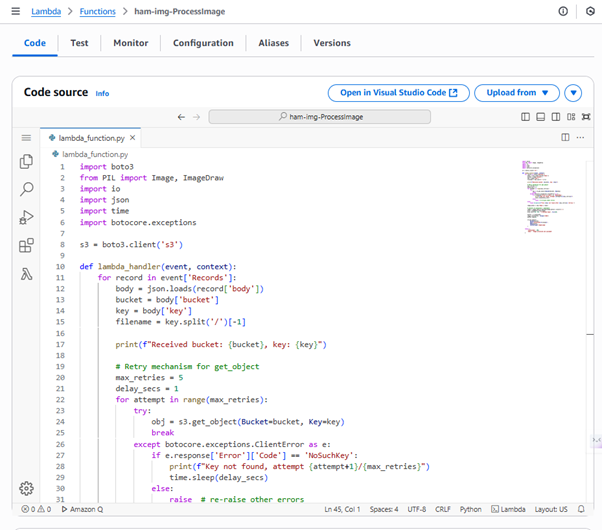Split the editor to the right
Image resolution: width=602 pixels, height=530 pixels.
tap(565, 137)
